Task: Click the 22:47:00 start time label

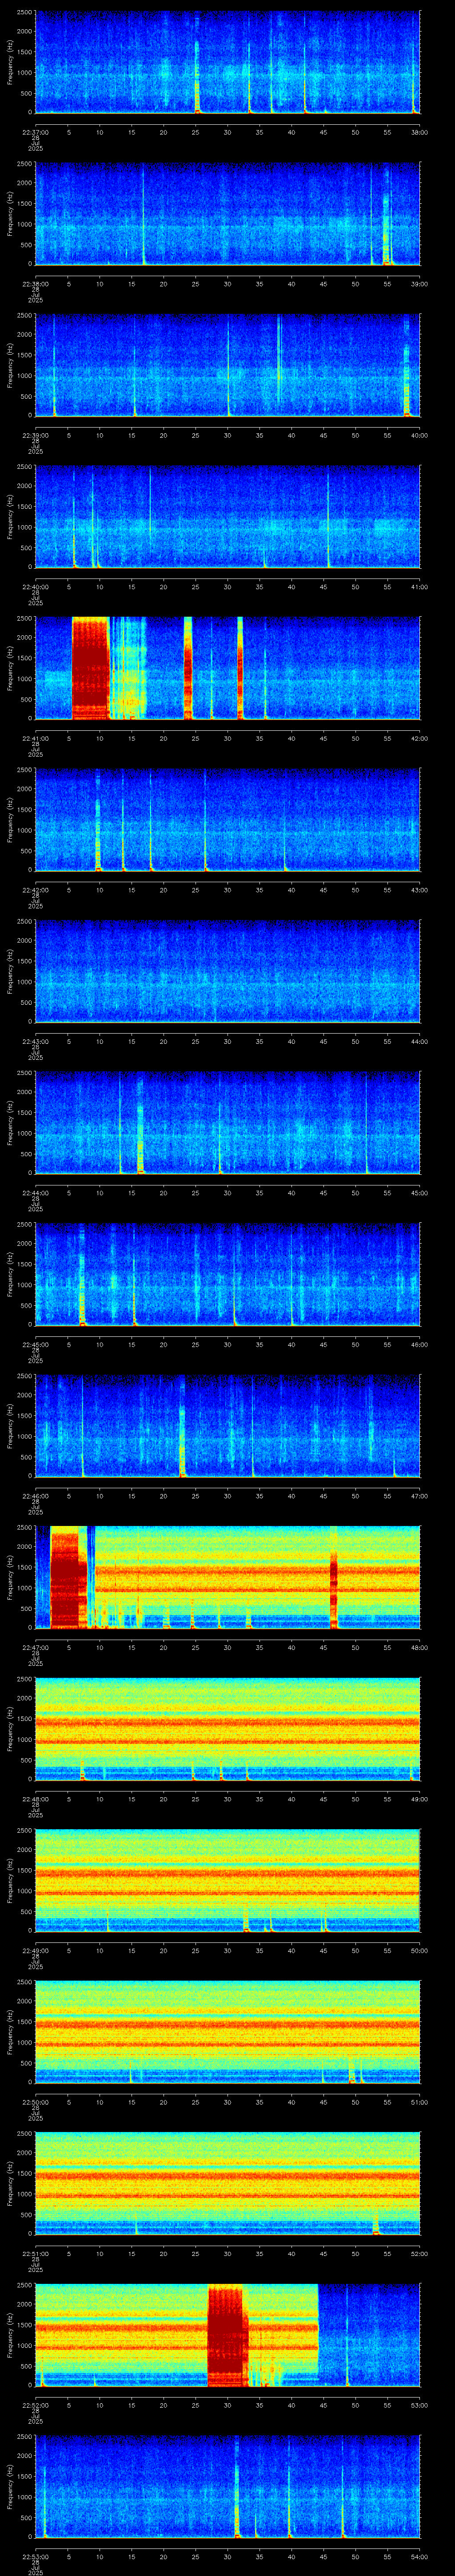Action: tap(35, 1647)
